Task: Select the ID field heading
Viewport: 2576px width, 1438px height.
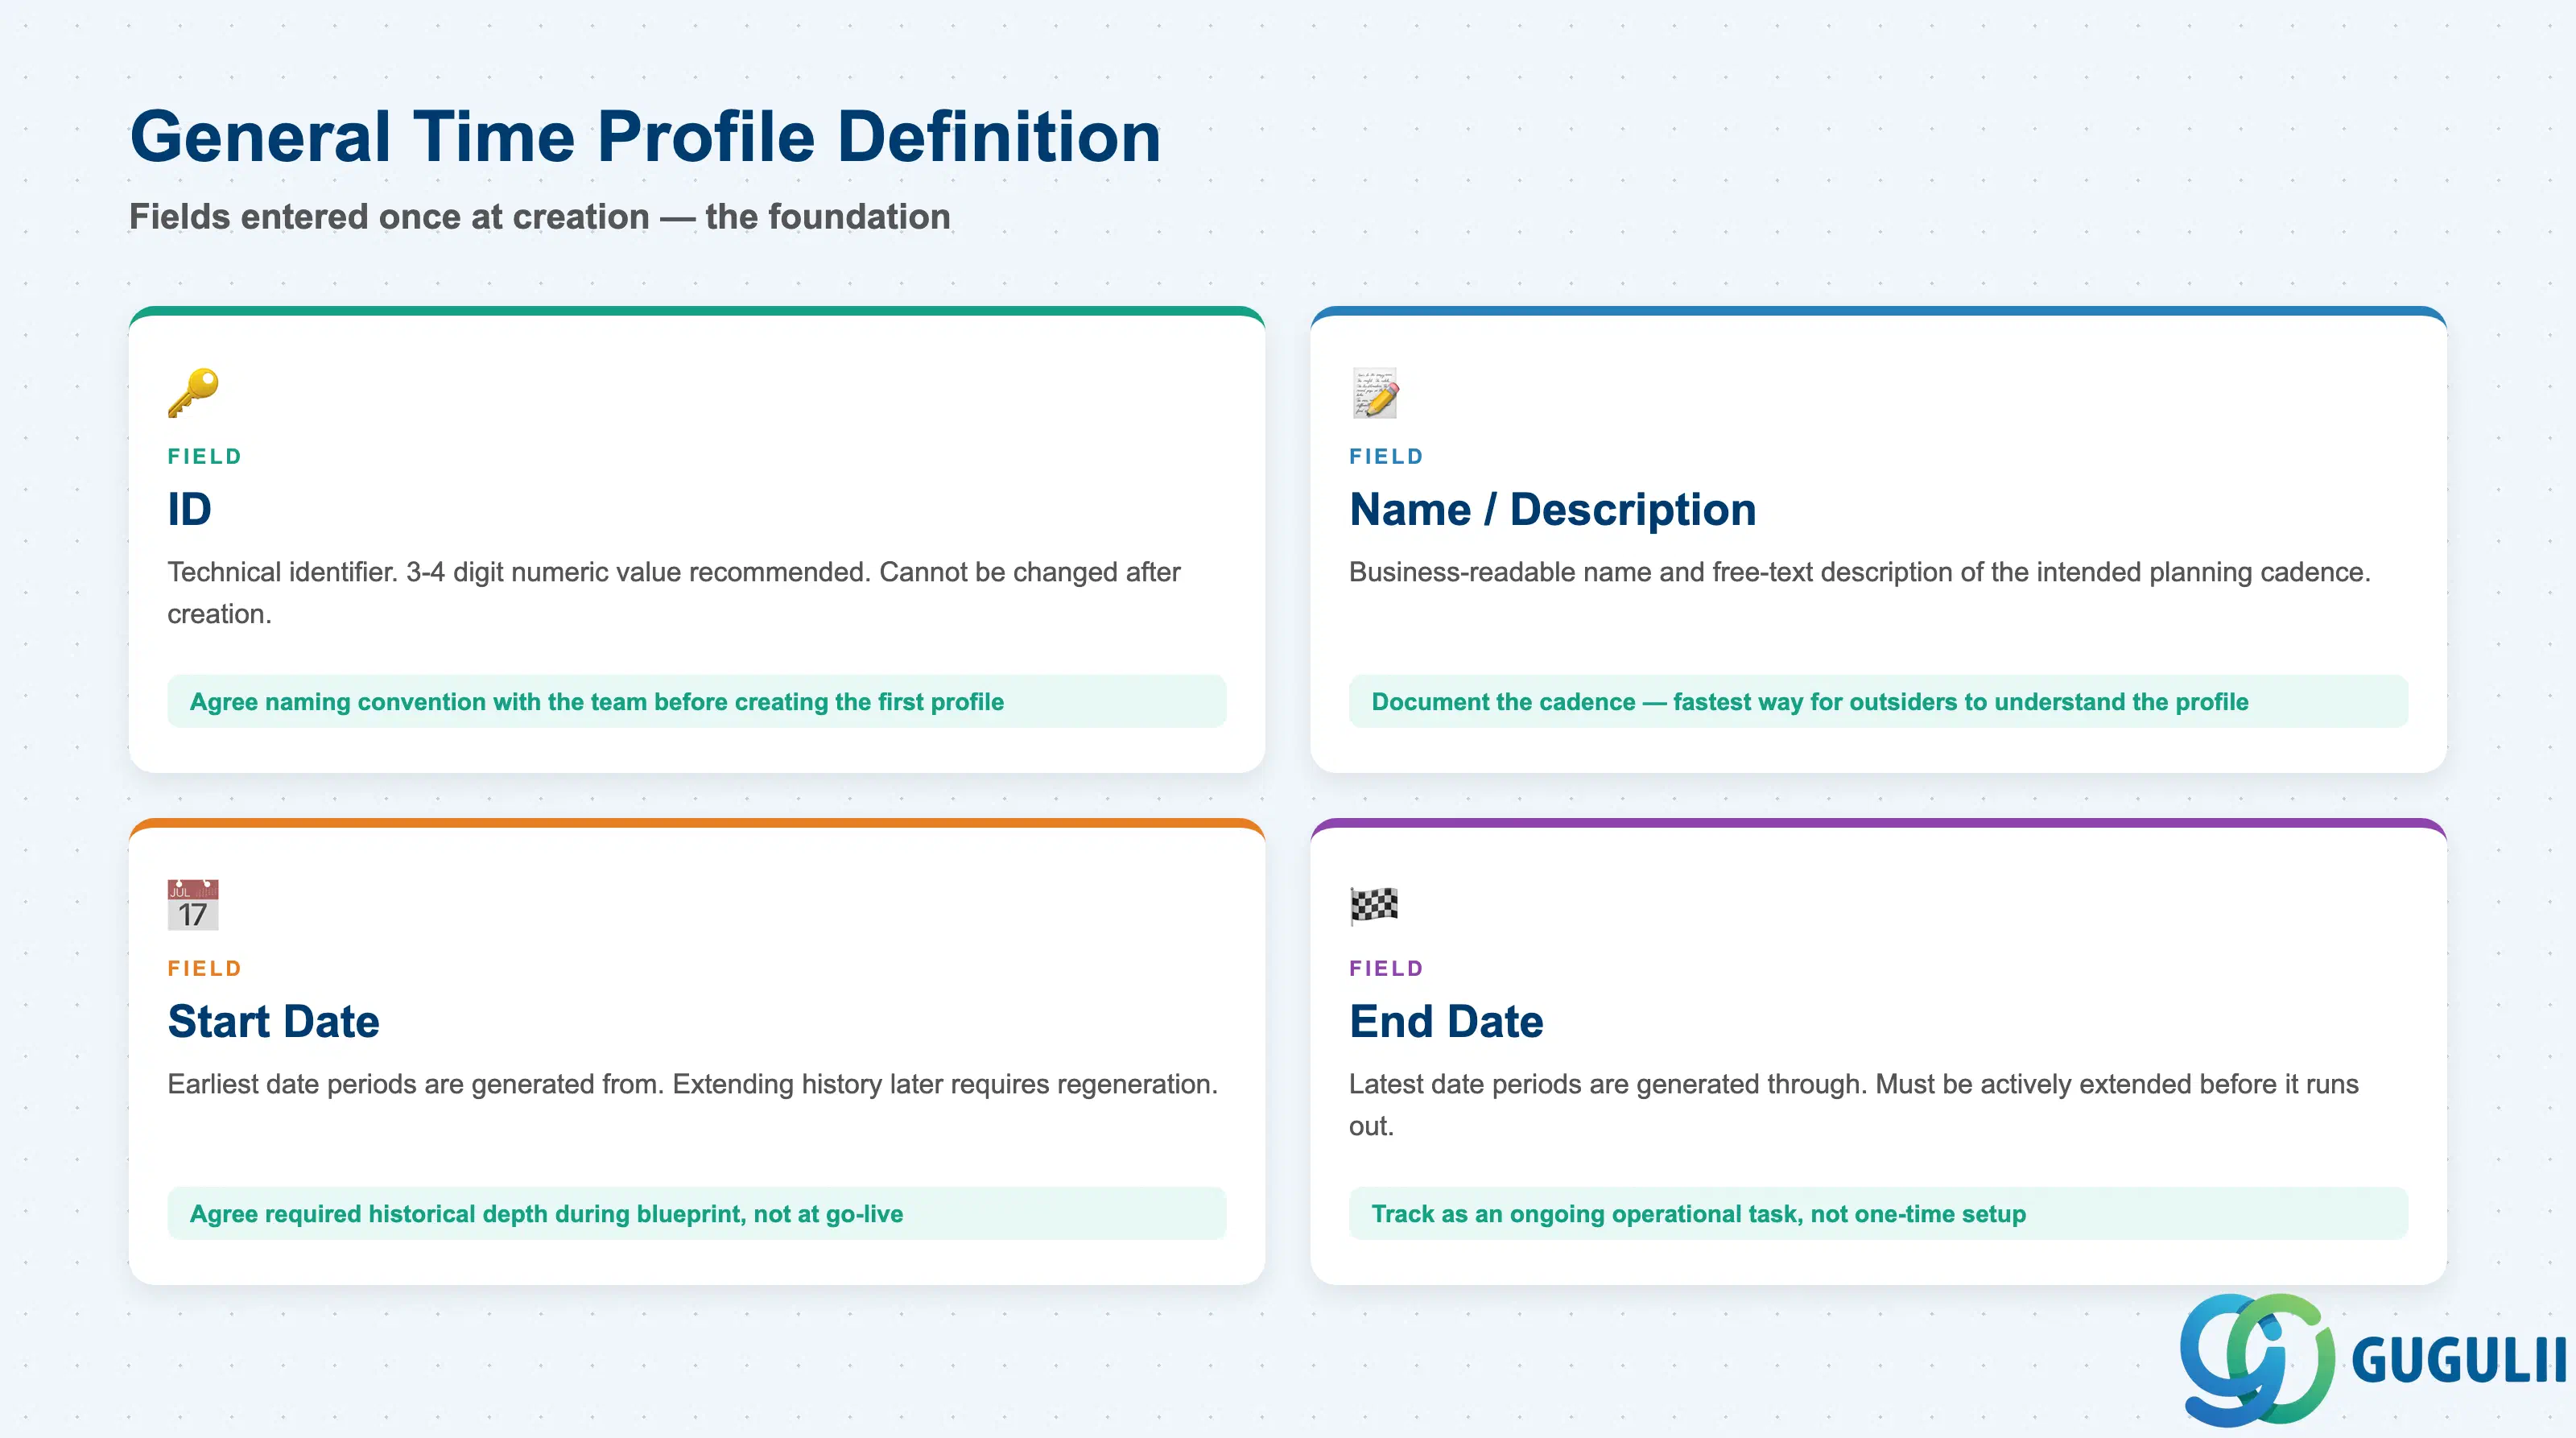Action: coord(190,509)
